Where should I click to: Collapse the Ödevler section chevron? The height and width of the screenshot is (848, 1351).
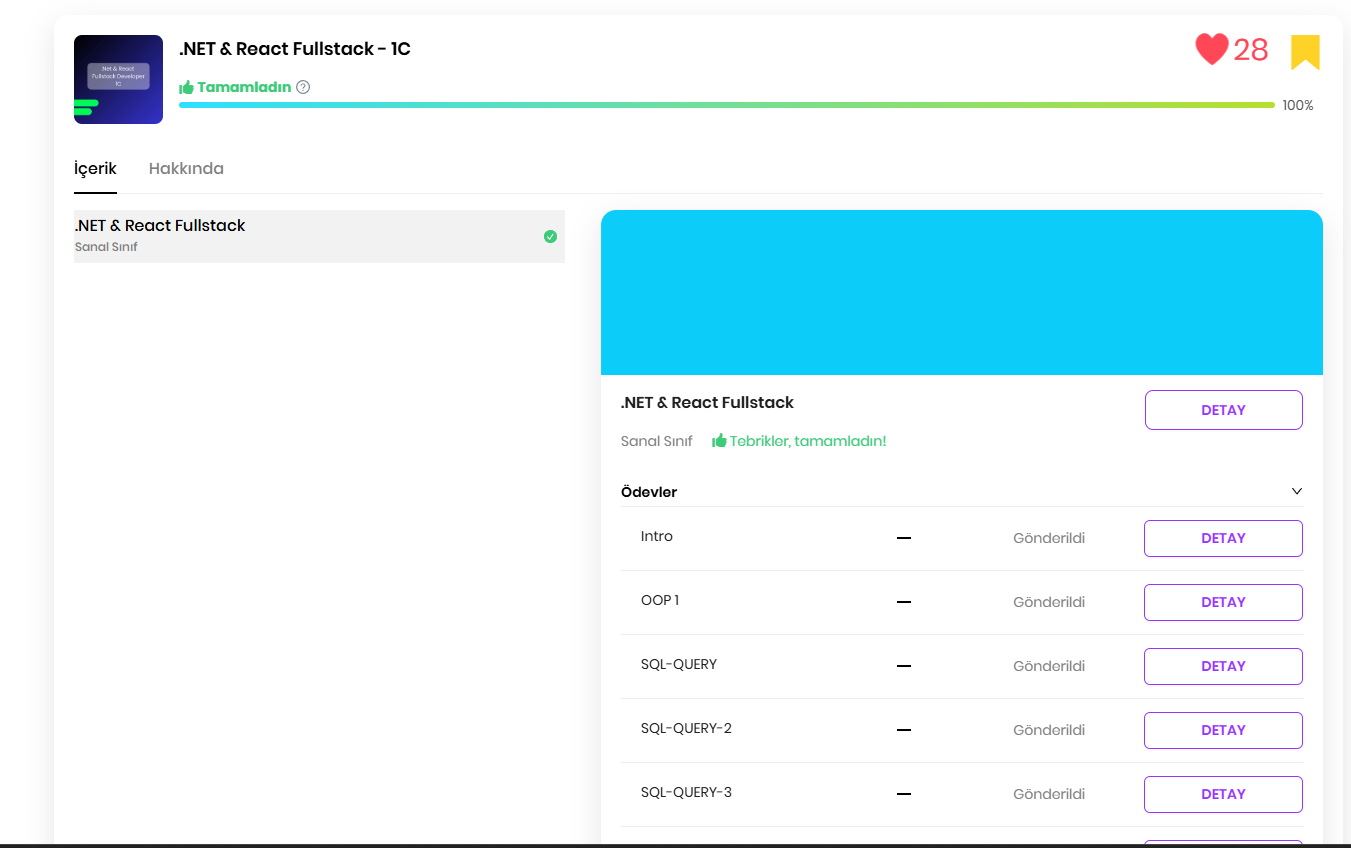(1297, 491)
